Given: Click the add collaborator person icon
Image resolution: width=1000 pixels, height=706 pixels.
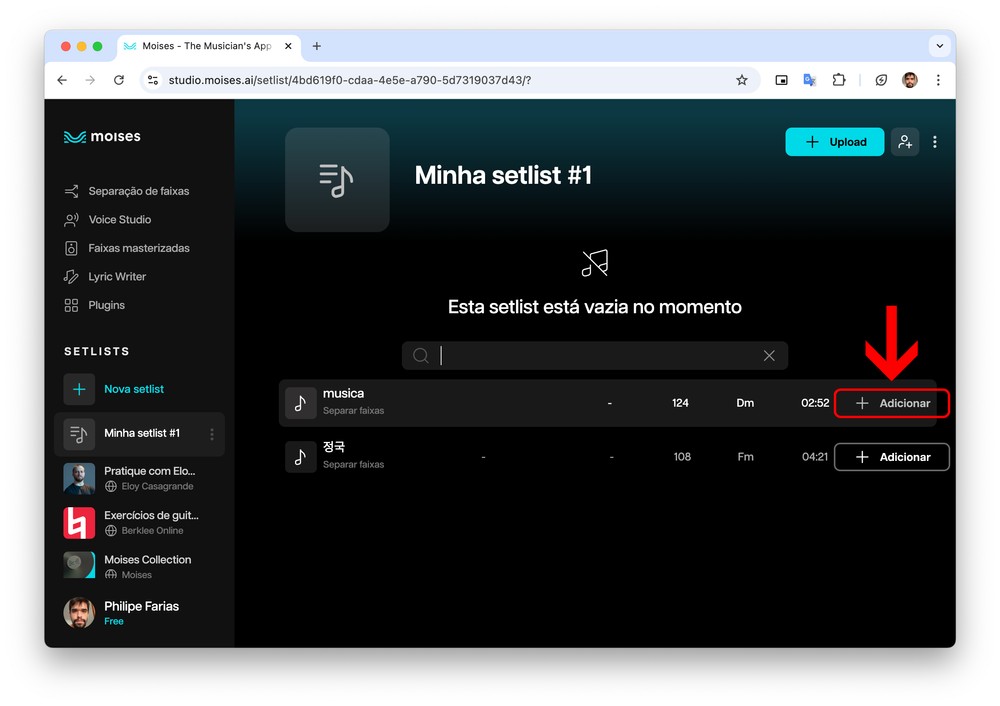Looking at the screenshot, I should [x=904, y=142].
